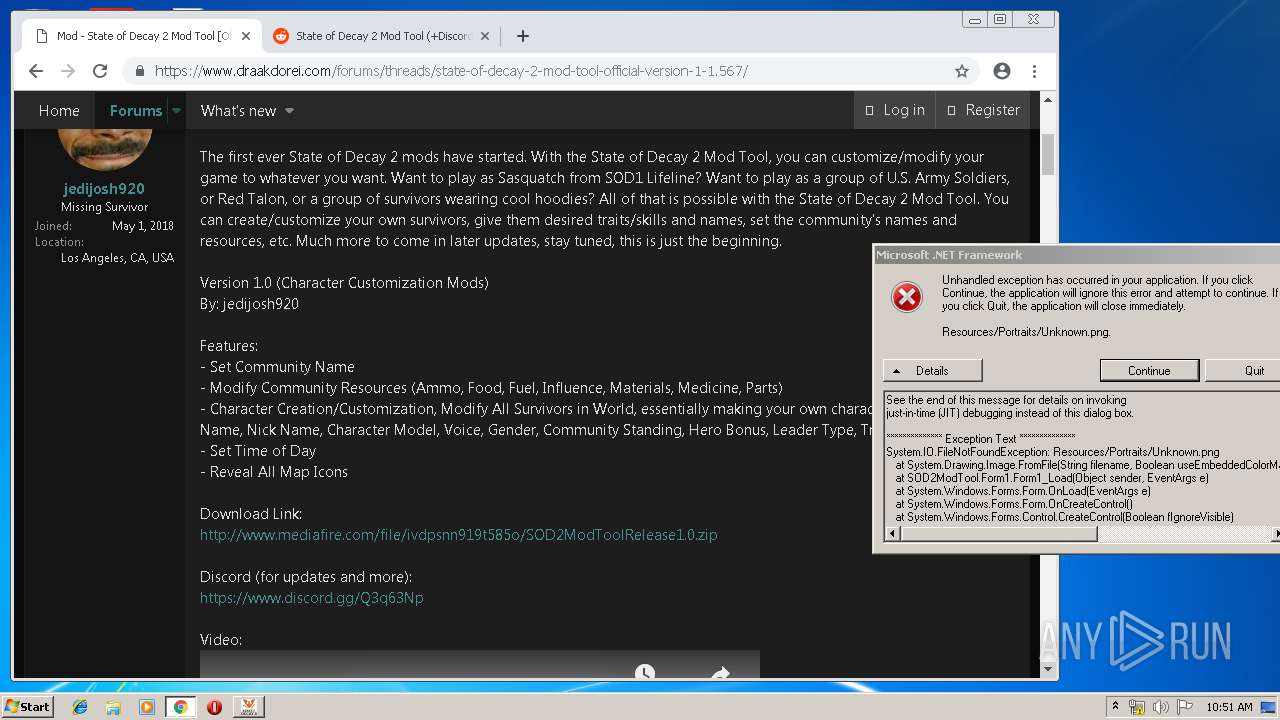This screenshot has width=1280, height=720.
Task: Click the browser vertical scrollbar thumb
Action: coord(1048,154)
